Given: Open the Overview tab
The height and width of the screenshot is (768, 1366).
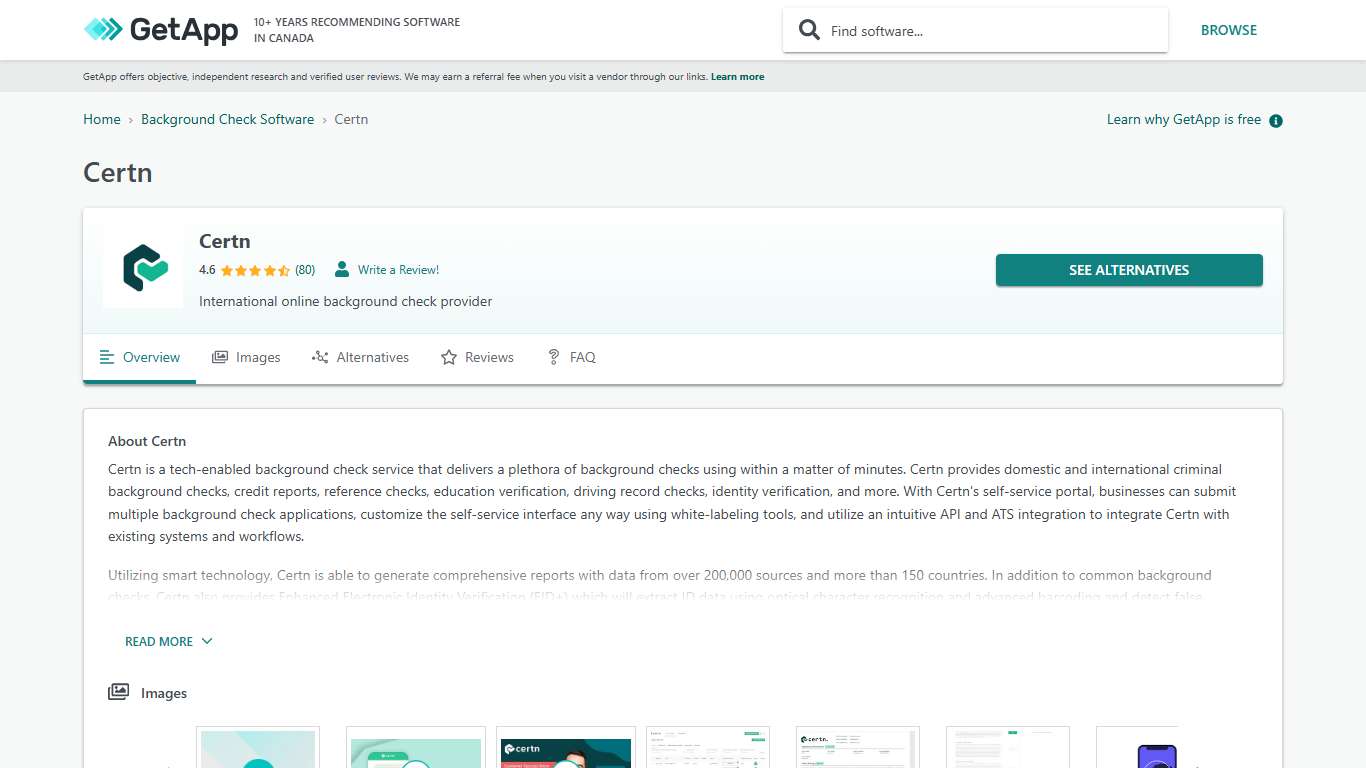Looking at the screenshot, I should tap(140, 357).
